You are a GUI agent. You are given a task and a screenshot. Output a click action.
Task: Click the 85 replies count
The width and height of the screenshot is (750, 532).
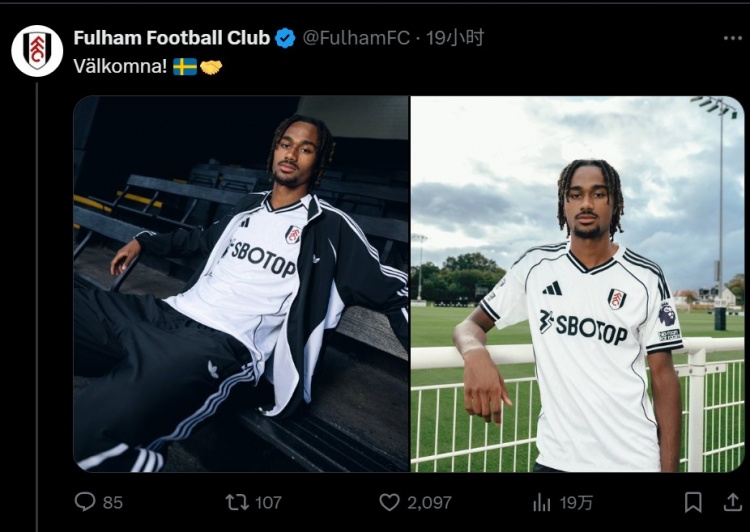113,503
